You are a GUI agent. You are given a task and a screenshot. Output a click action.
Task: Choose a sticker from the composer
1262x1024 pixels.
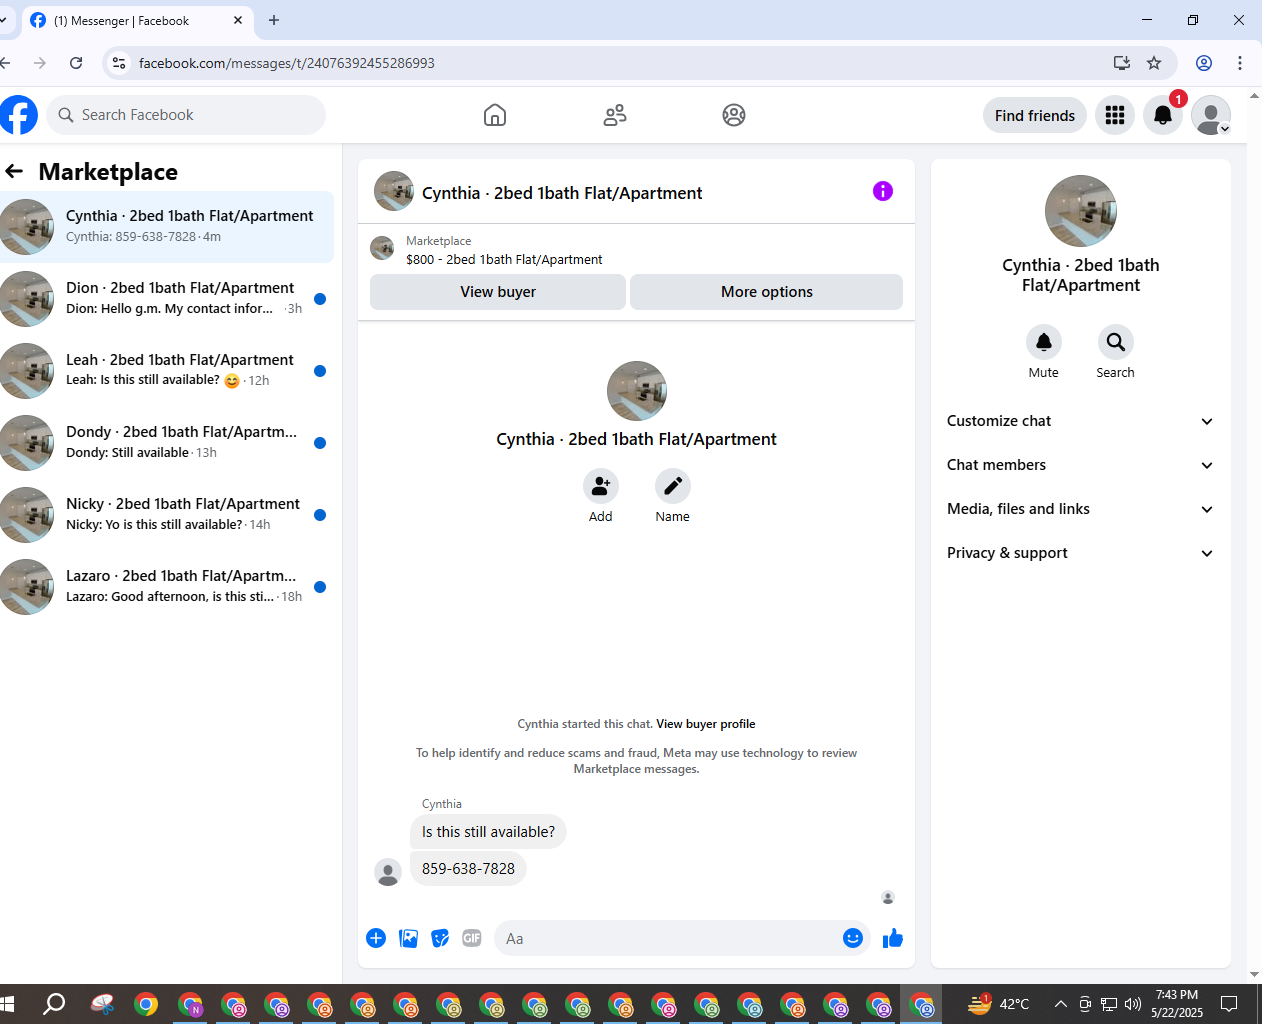440,938
